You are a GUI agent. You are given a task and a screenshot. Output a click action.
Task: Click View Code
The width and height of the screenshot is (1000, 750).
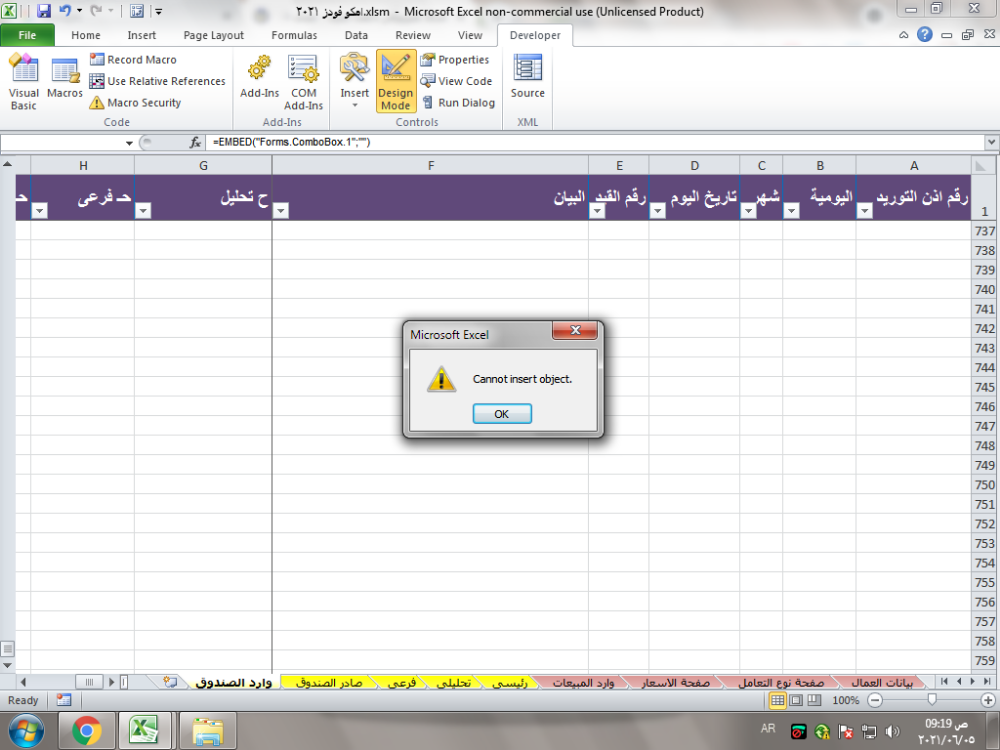pyautogui.click(x=457, y=81)
